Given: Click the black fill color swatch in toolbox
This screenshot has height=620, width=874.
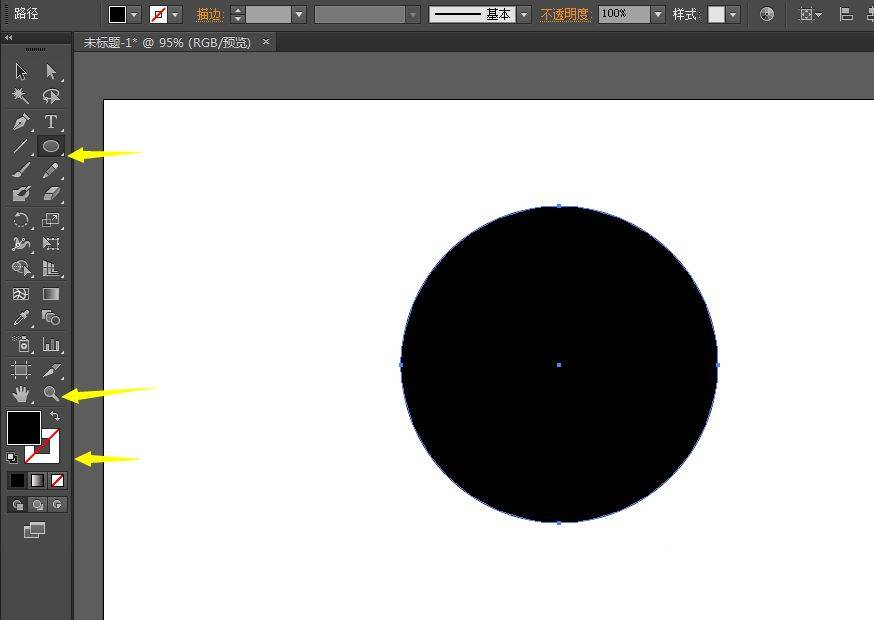Looking at the screenshot, I should (x=22, y=427).
